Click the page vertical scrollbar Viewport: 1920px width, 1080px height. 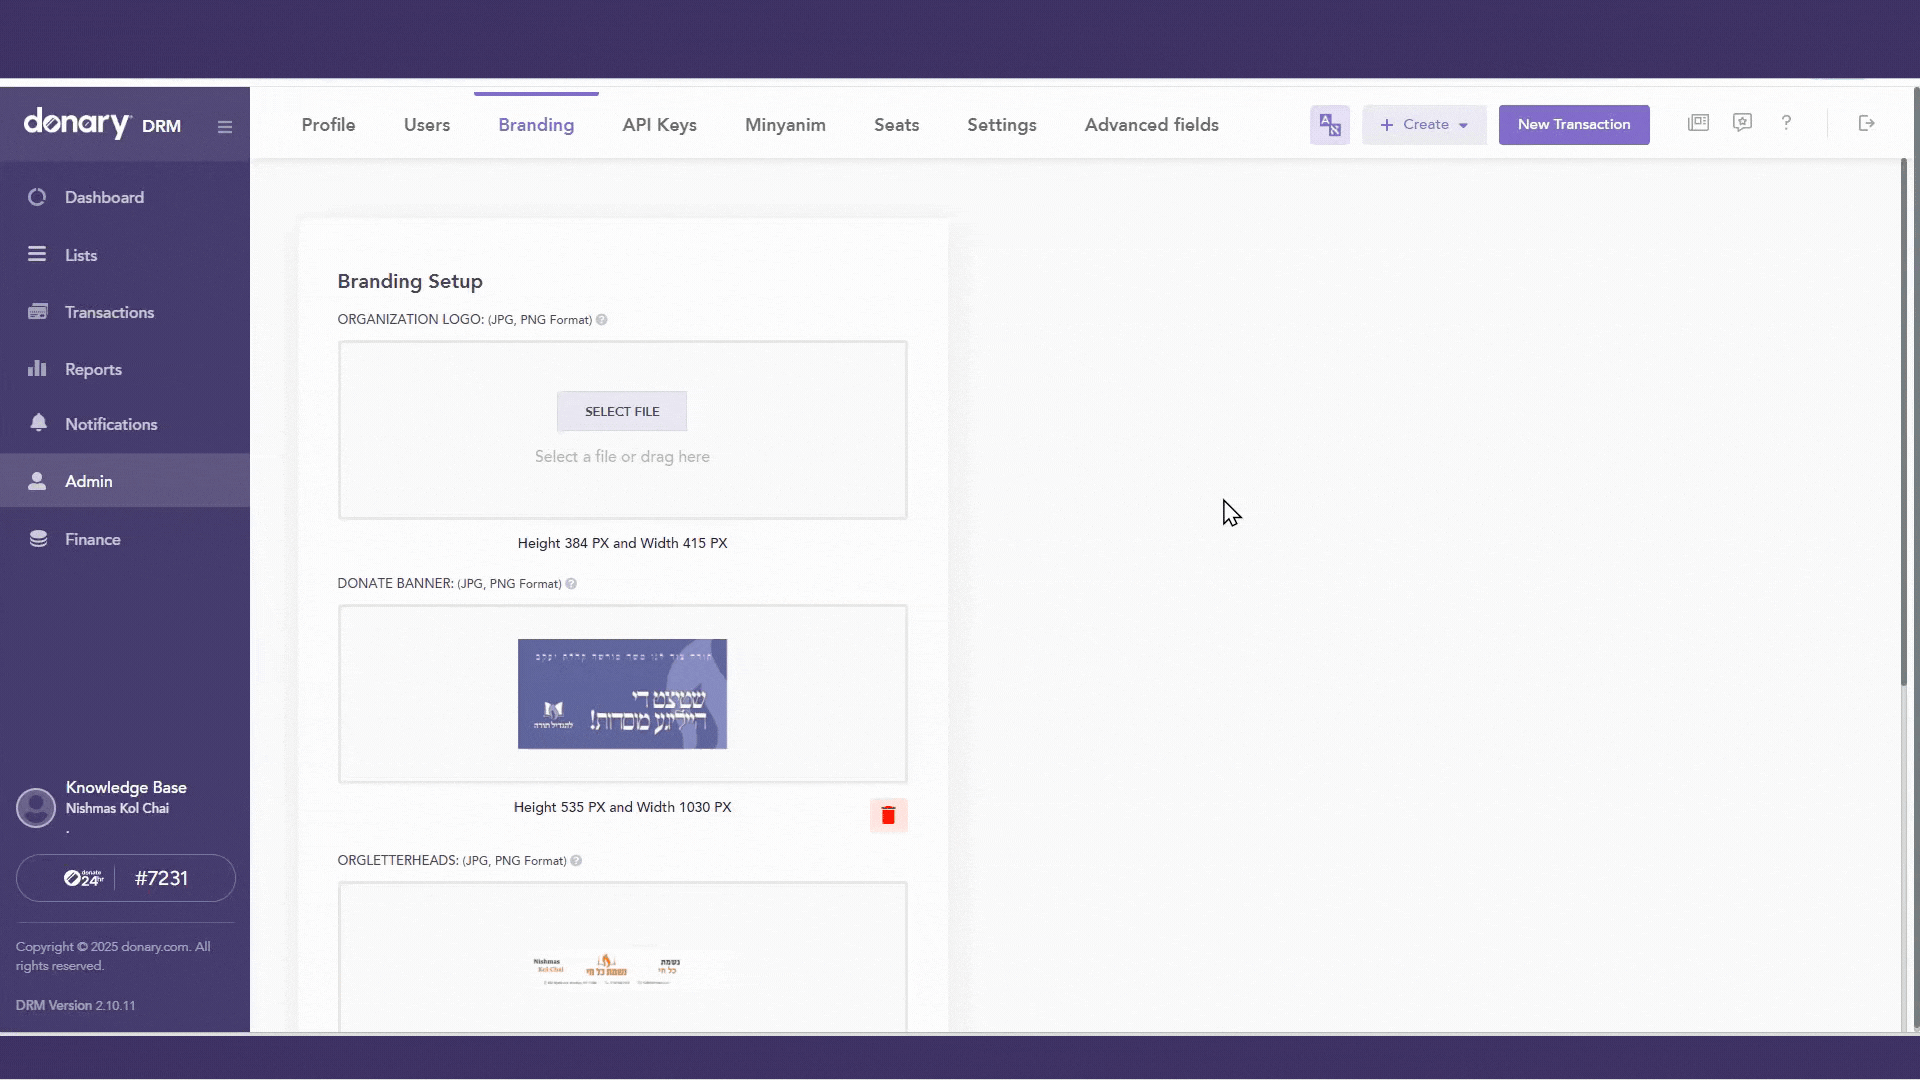coord(1904,420)
